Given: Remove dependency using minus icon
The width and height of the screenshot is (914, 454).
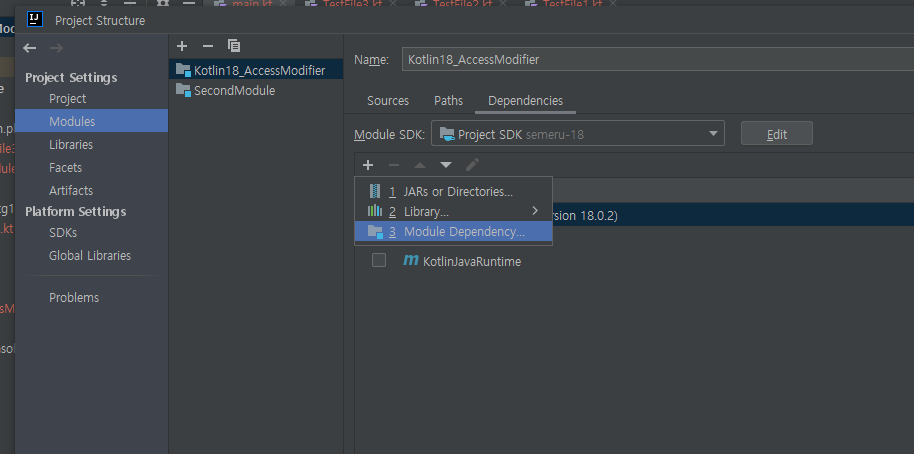Looking at the screenshot, I should point(394,165).
